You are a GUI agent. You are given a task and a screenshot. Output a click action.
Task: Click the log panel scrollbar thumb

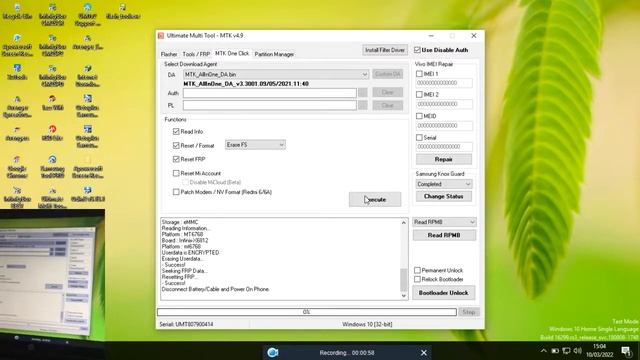[x=404, y=280]
